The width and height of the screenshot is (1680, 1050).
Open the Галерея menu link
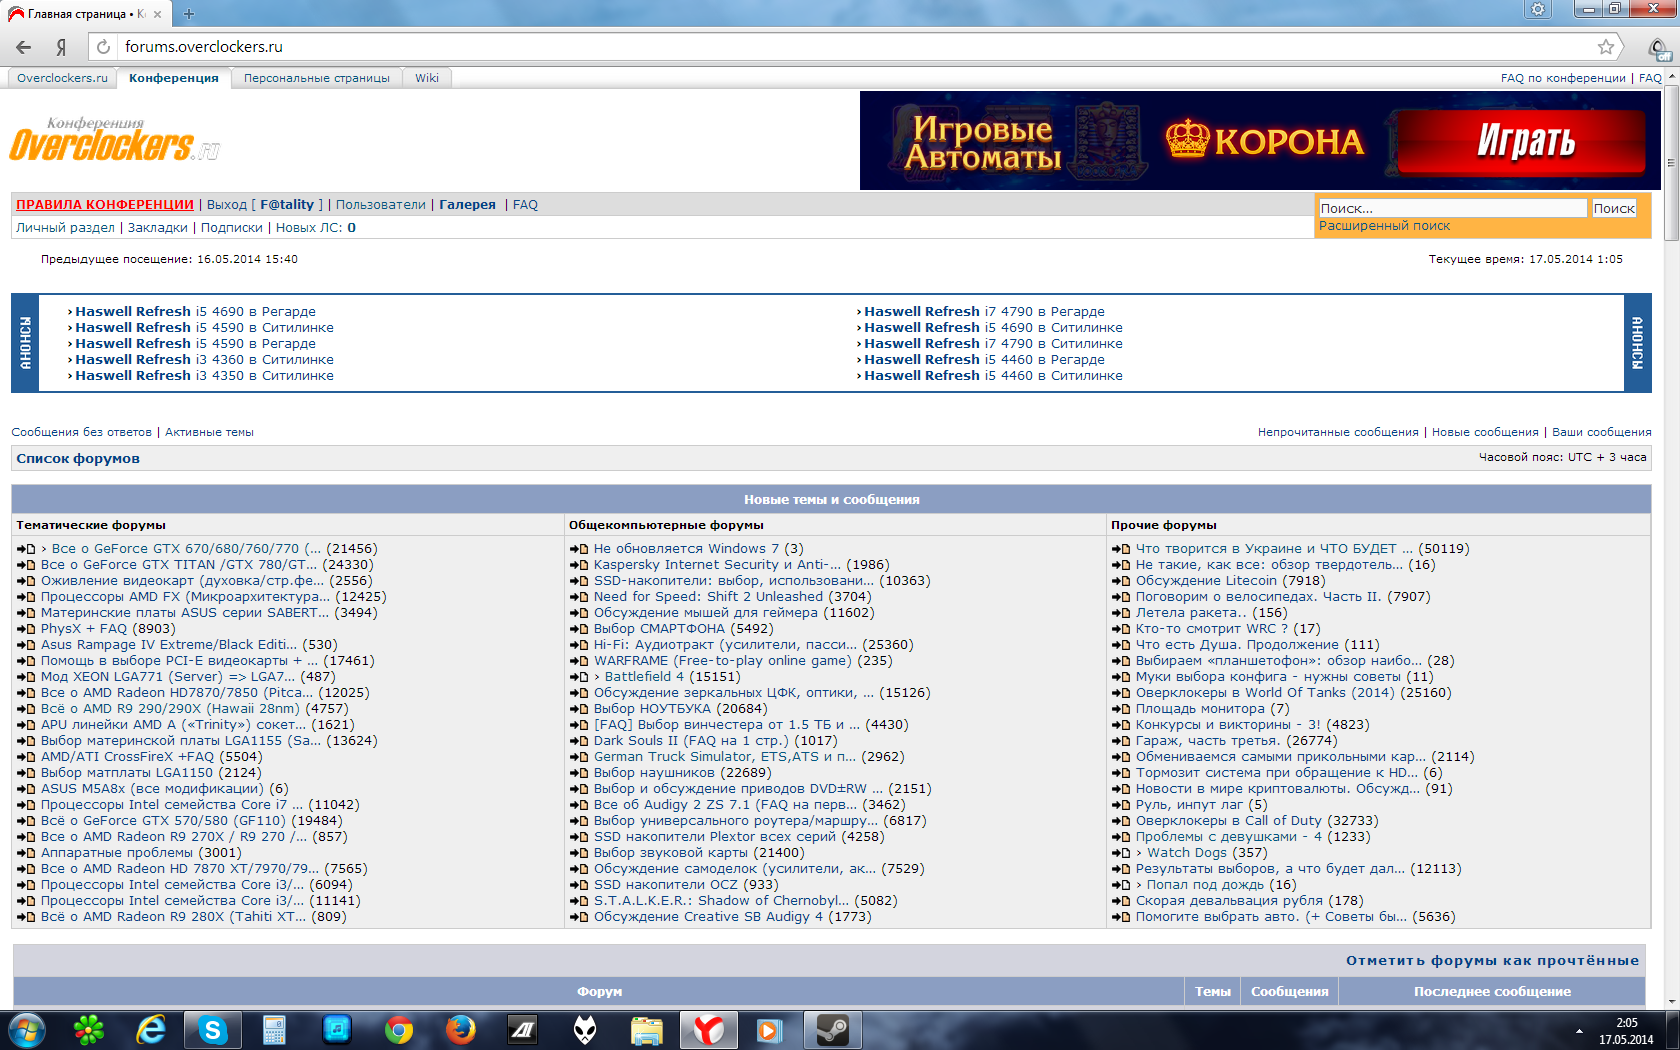coord(468,205)
